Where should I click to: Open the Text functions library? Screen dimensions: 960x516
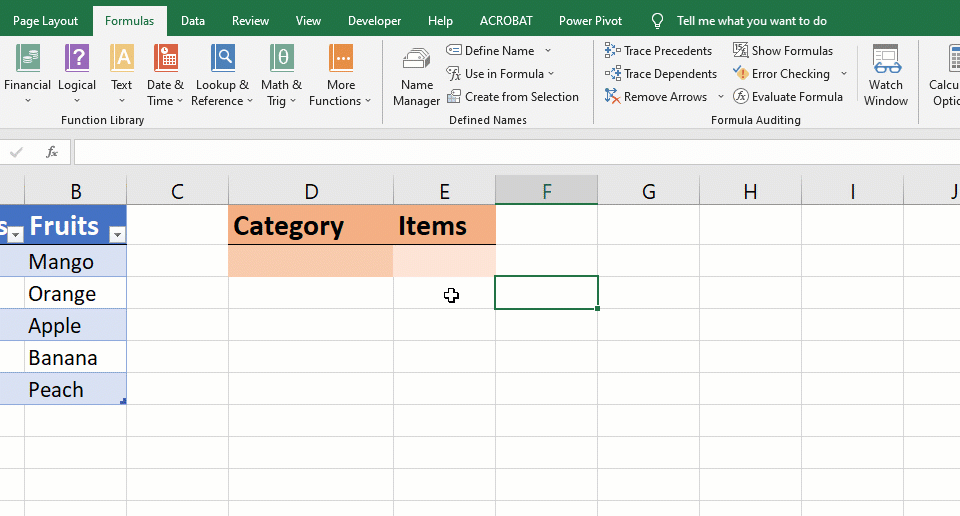[121, 75]
